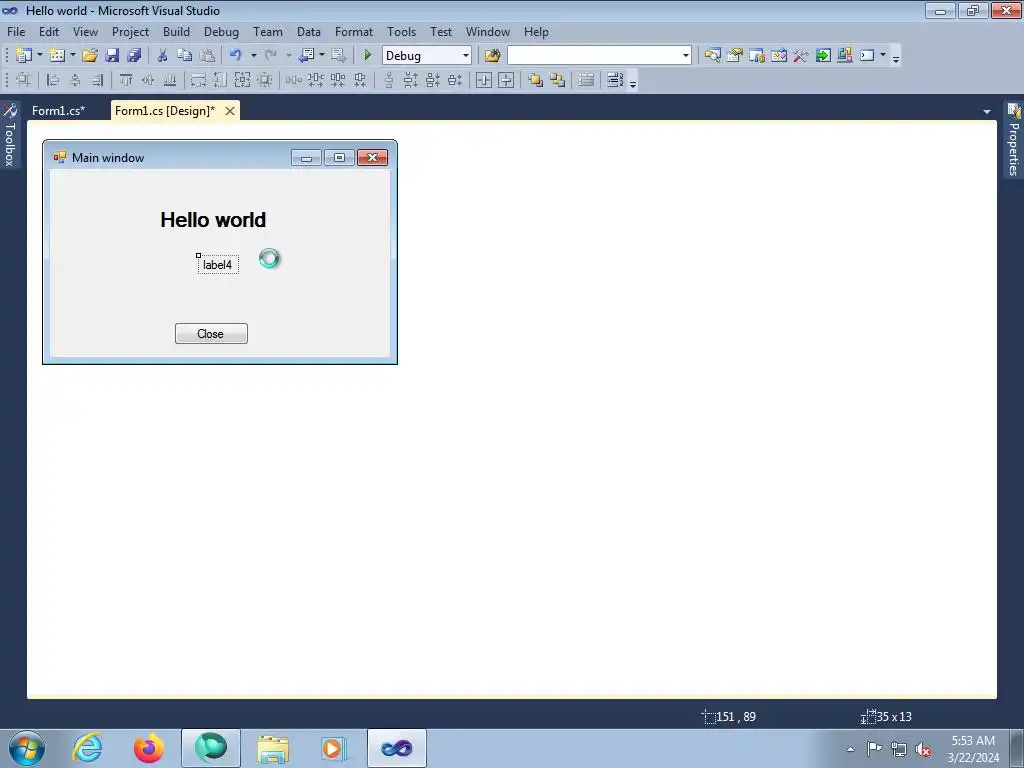Expand the Navigate Backward dropdown arrow

[x=322, y=56]
